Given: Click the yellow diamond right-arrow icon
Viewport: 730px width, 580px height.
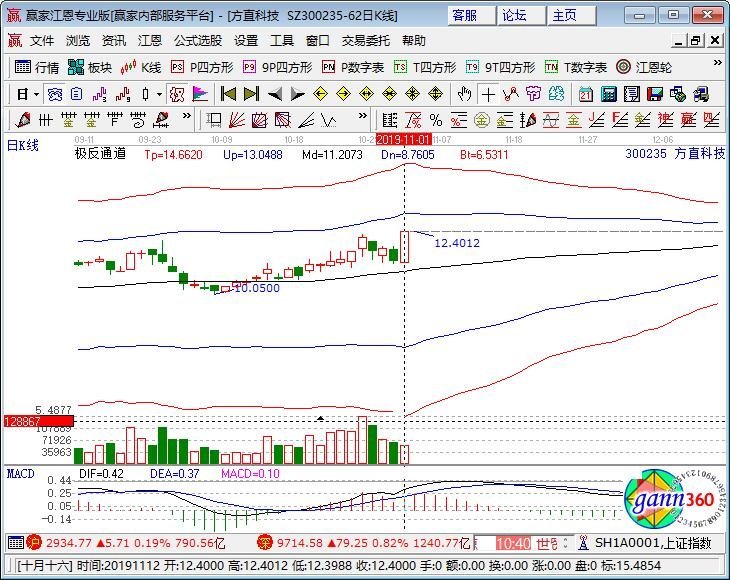Looking at the screenshot, I should point(343,94).
